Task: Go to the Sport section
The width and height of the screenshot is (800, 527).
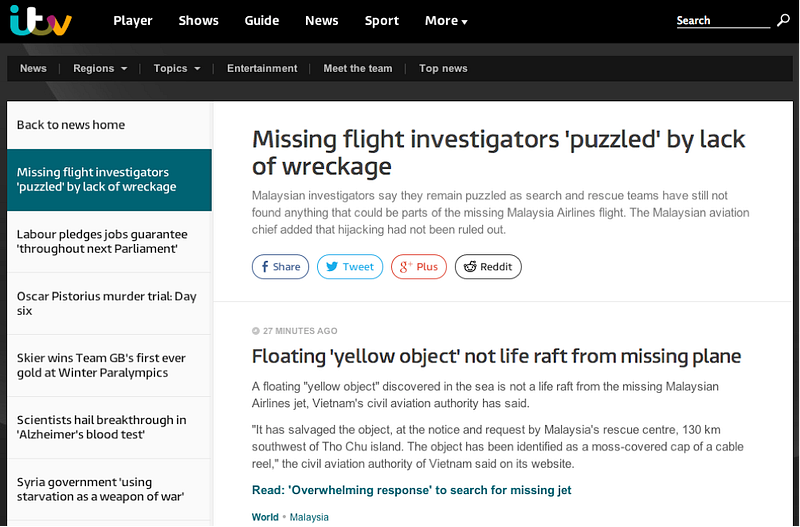Action: tap(382, 21)
